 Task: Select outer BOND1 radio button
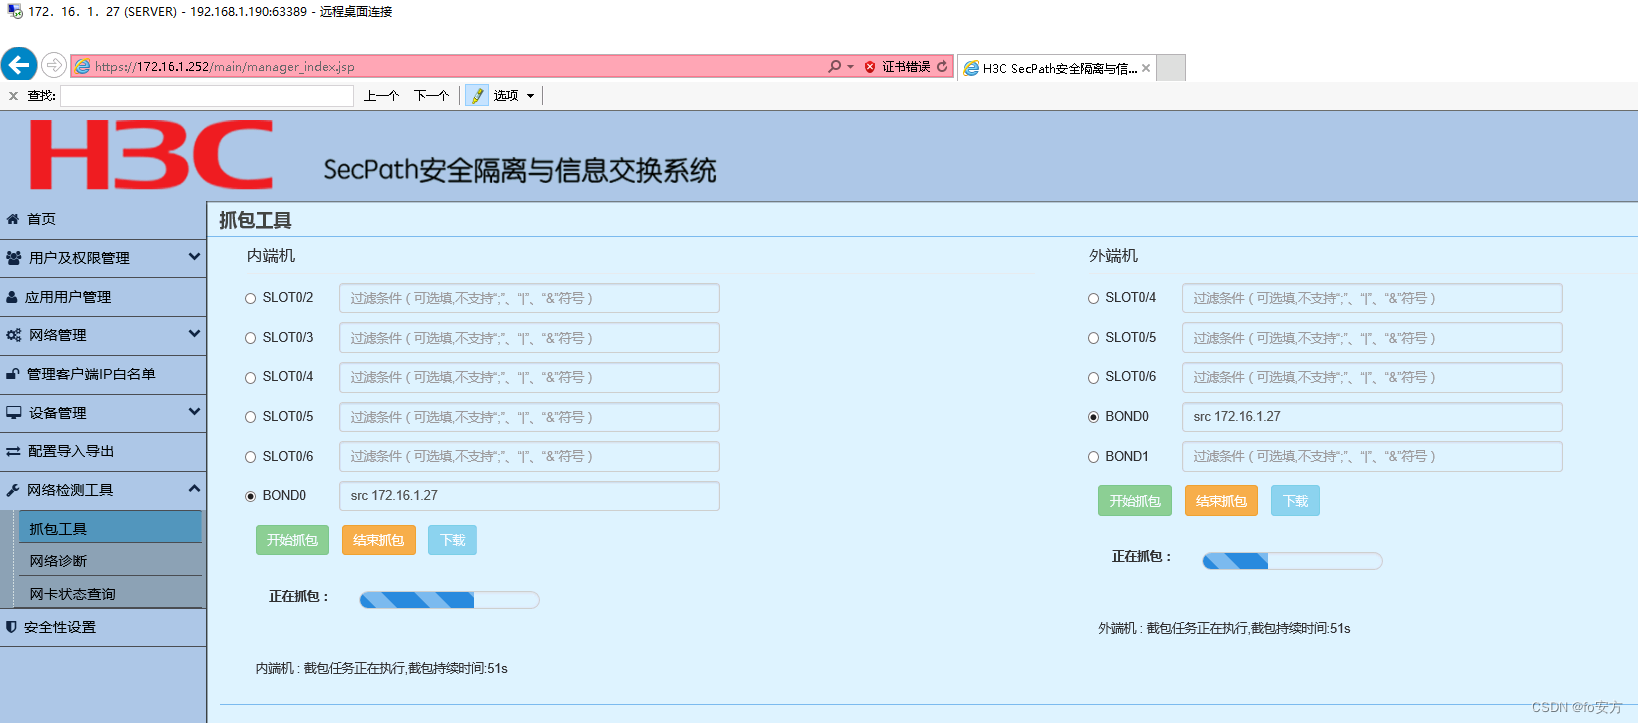point(1094,457)
